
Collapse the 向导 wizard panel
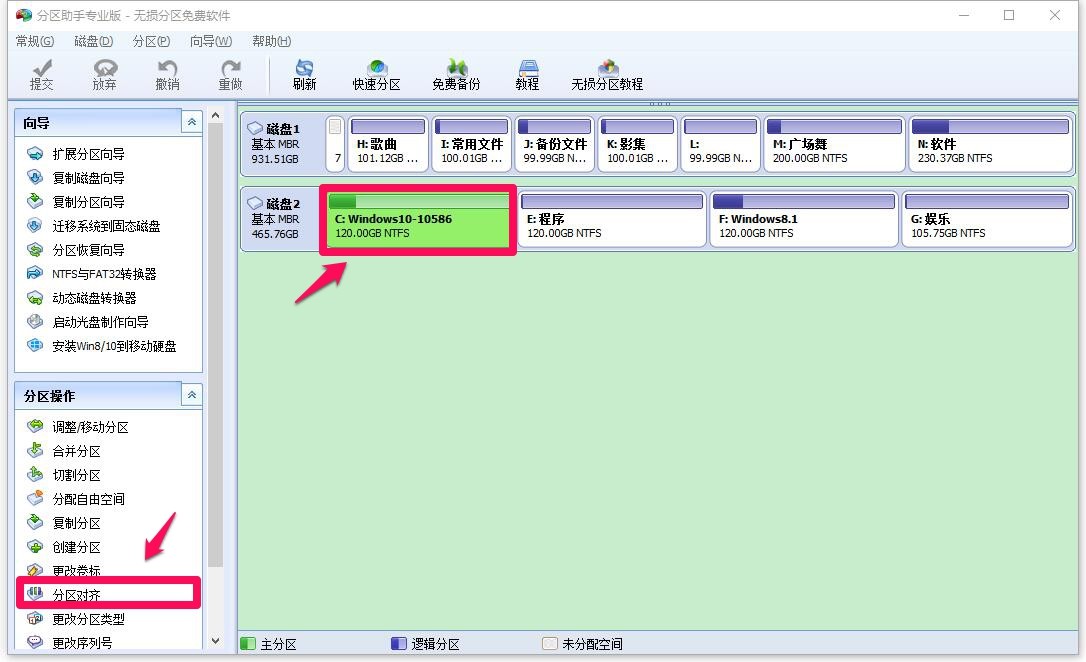(x=192, y=122)
